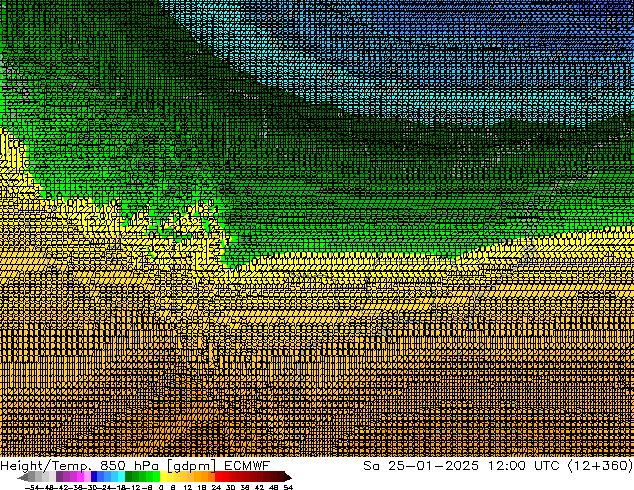Click the "[gdpm]" unit label
This screenshot has width=634, height=490.
click(x=192, y=466)
